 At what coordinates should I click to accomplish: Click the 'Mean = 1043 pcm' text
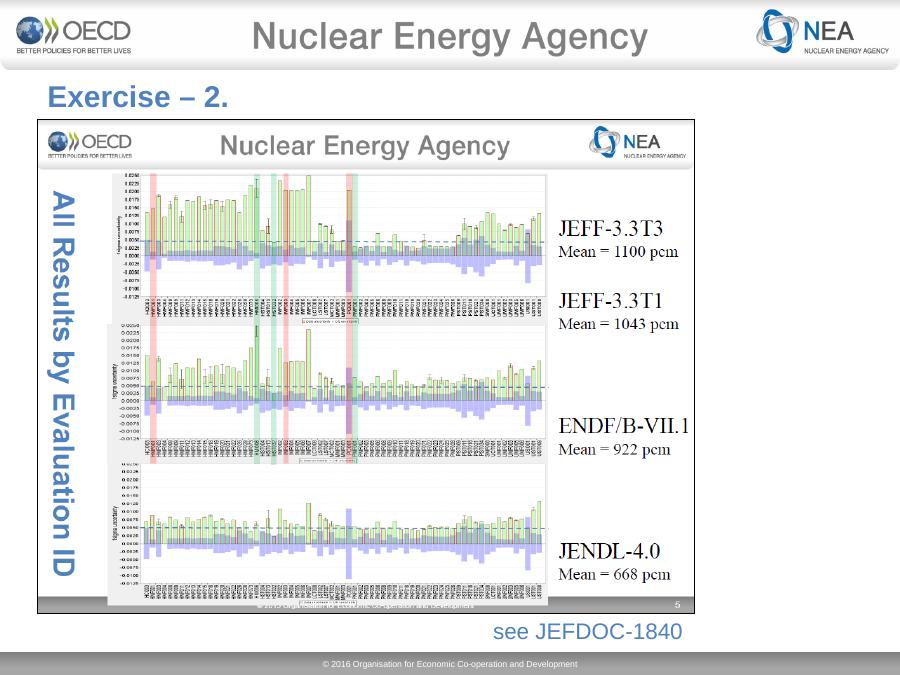click(x=617, y=324)
